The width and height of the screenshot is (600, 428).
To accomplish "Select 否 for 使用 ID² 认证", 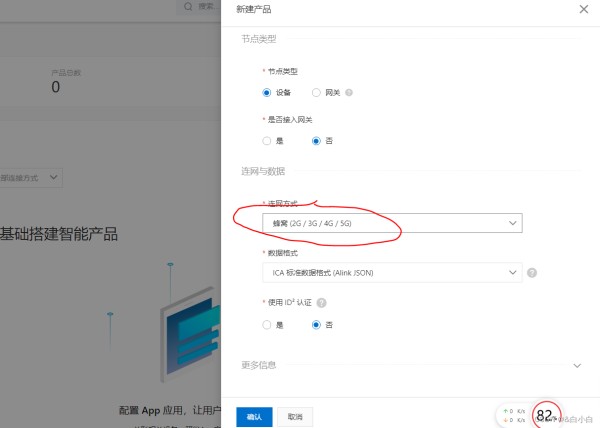I will point(316,325).
